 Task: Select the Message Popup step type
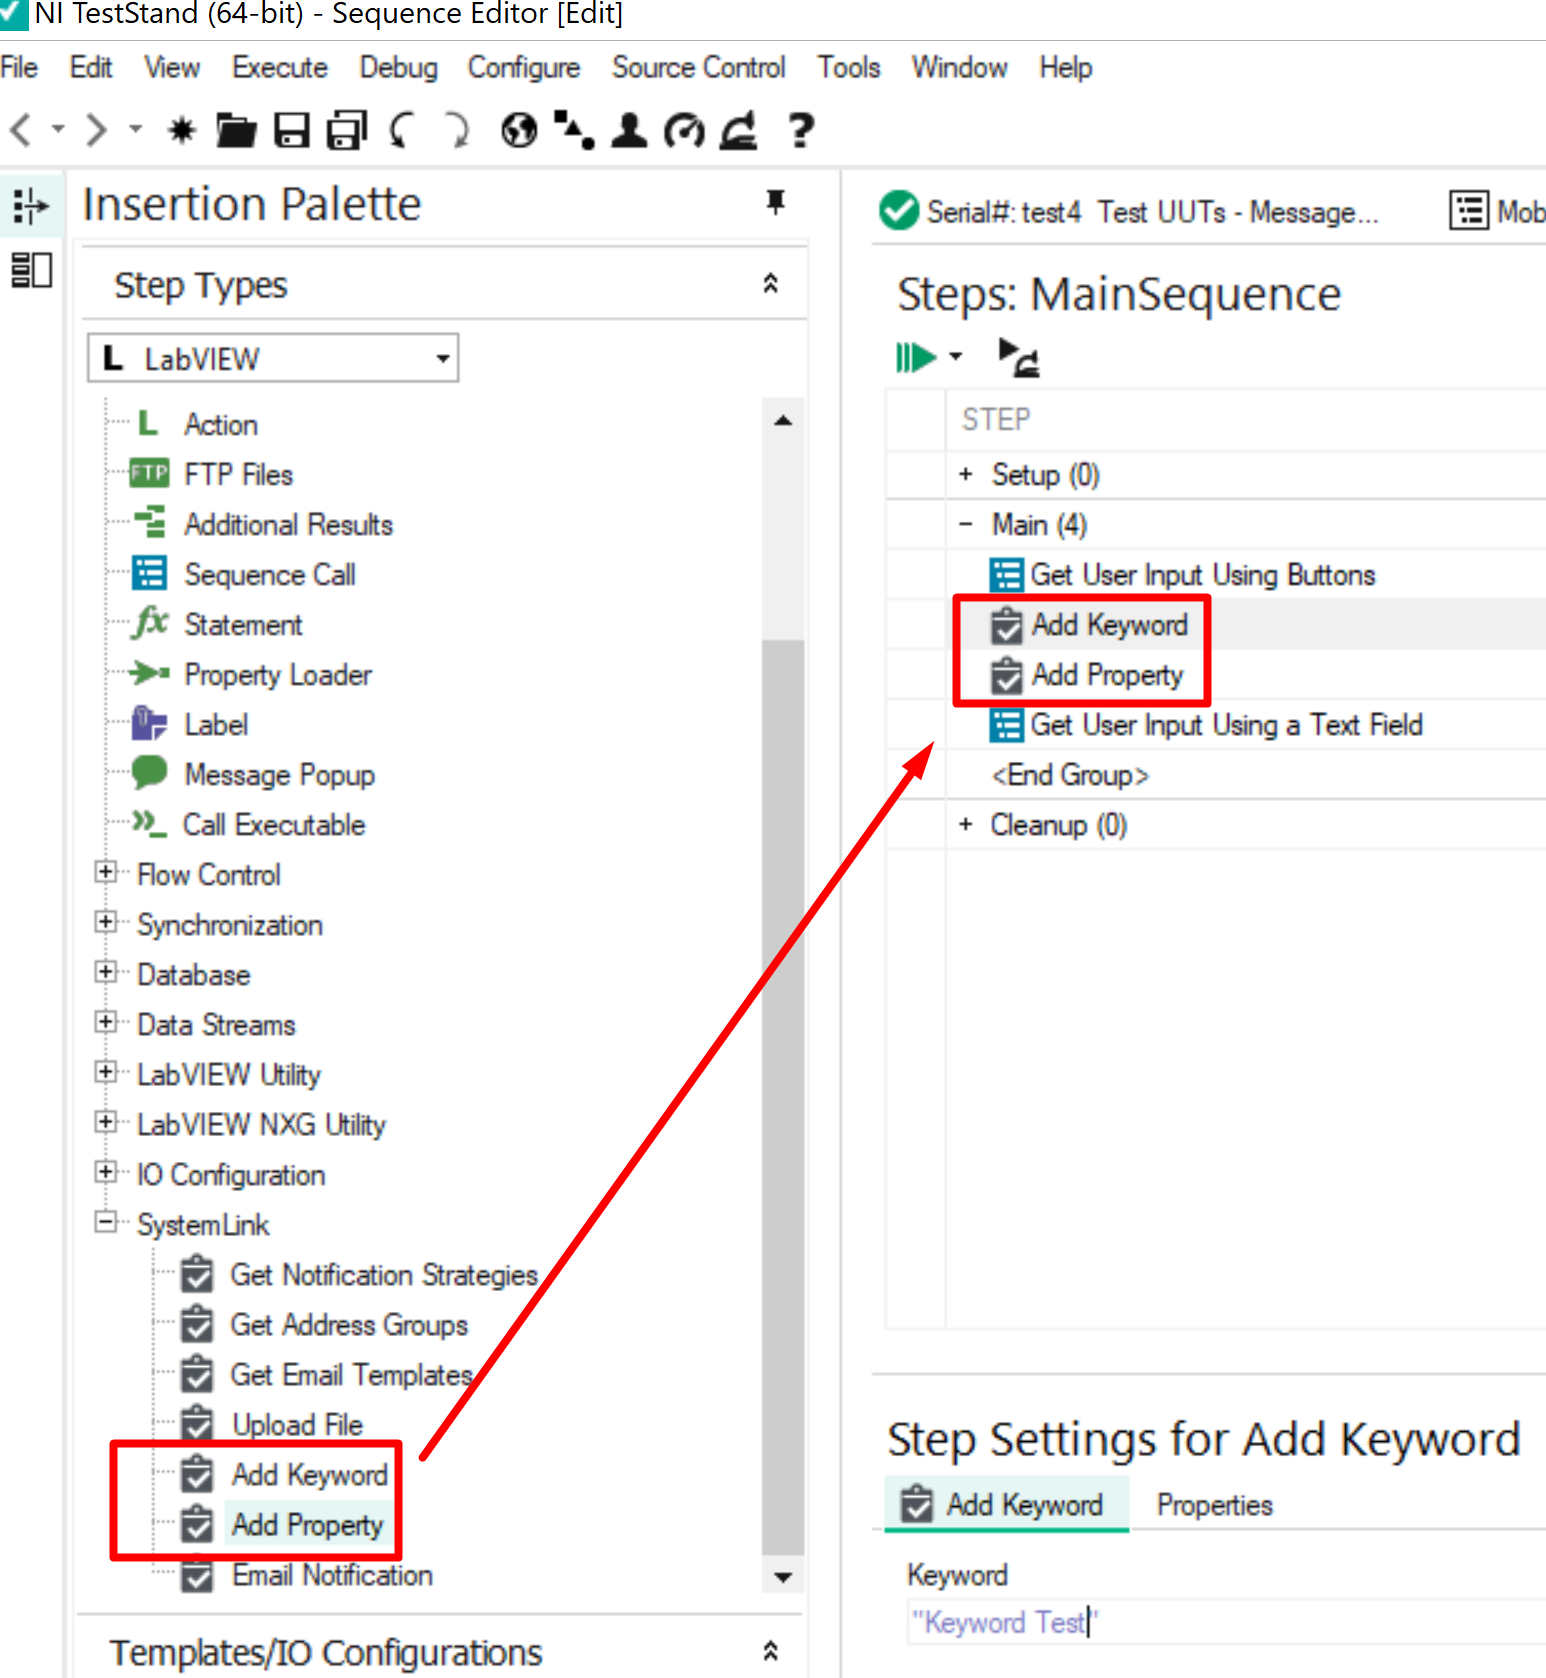click(279, 774)
